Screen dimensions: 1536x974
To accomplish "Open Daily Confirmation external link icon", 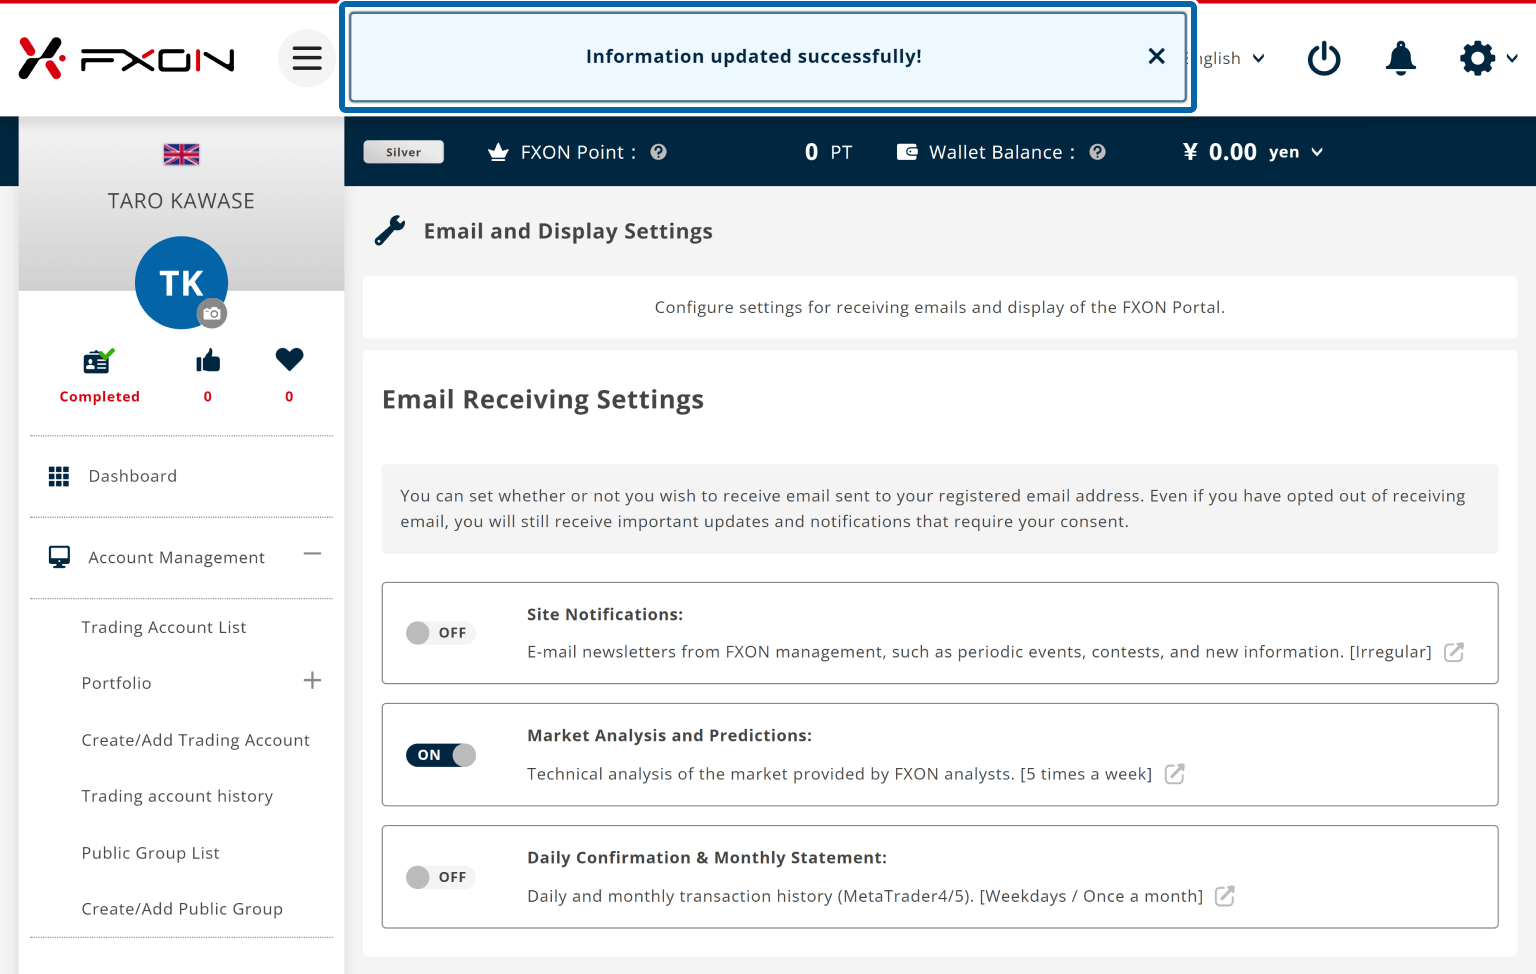I will point(1225,896).
